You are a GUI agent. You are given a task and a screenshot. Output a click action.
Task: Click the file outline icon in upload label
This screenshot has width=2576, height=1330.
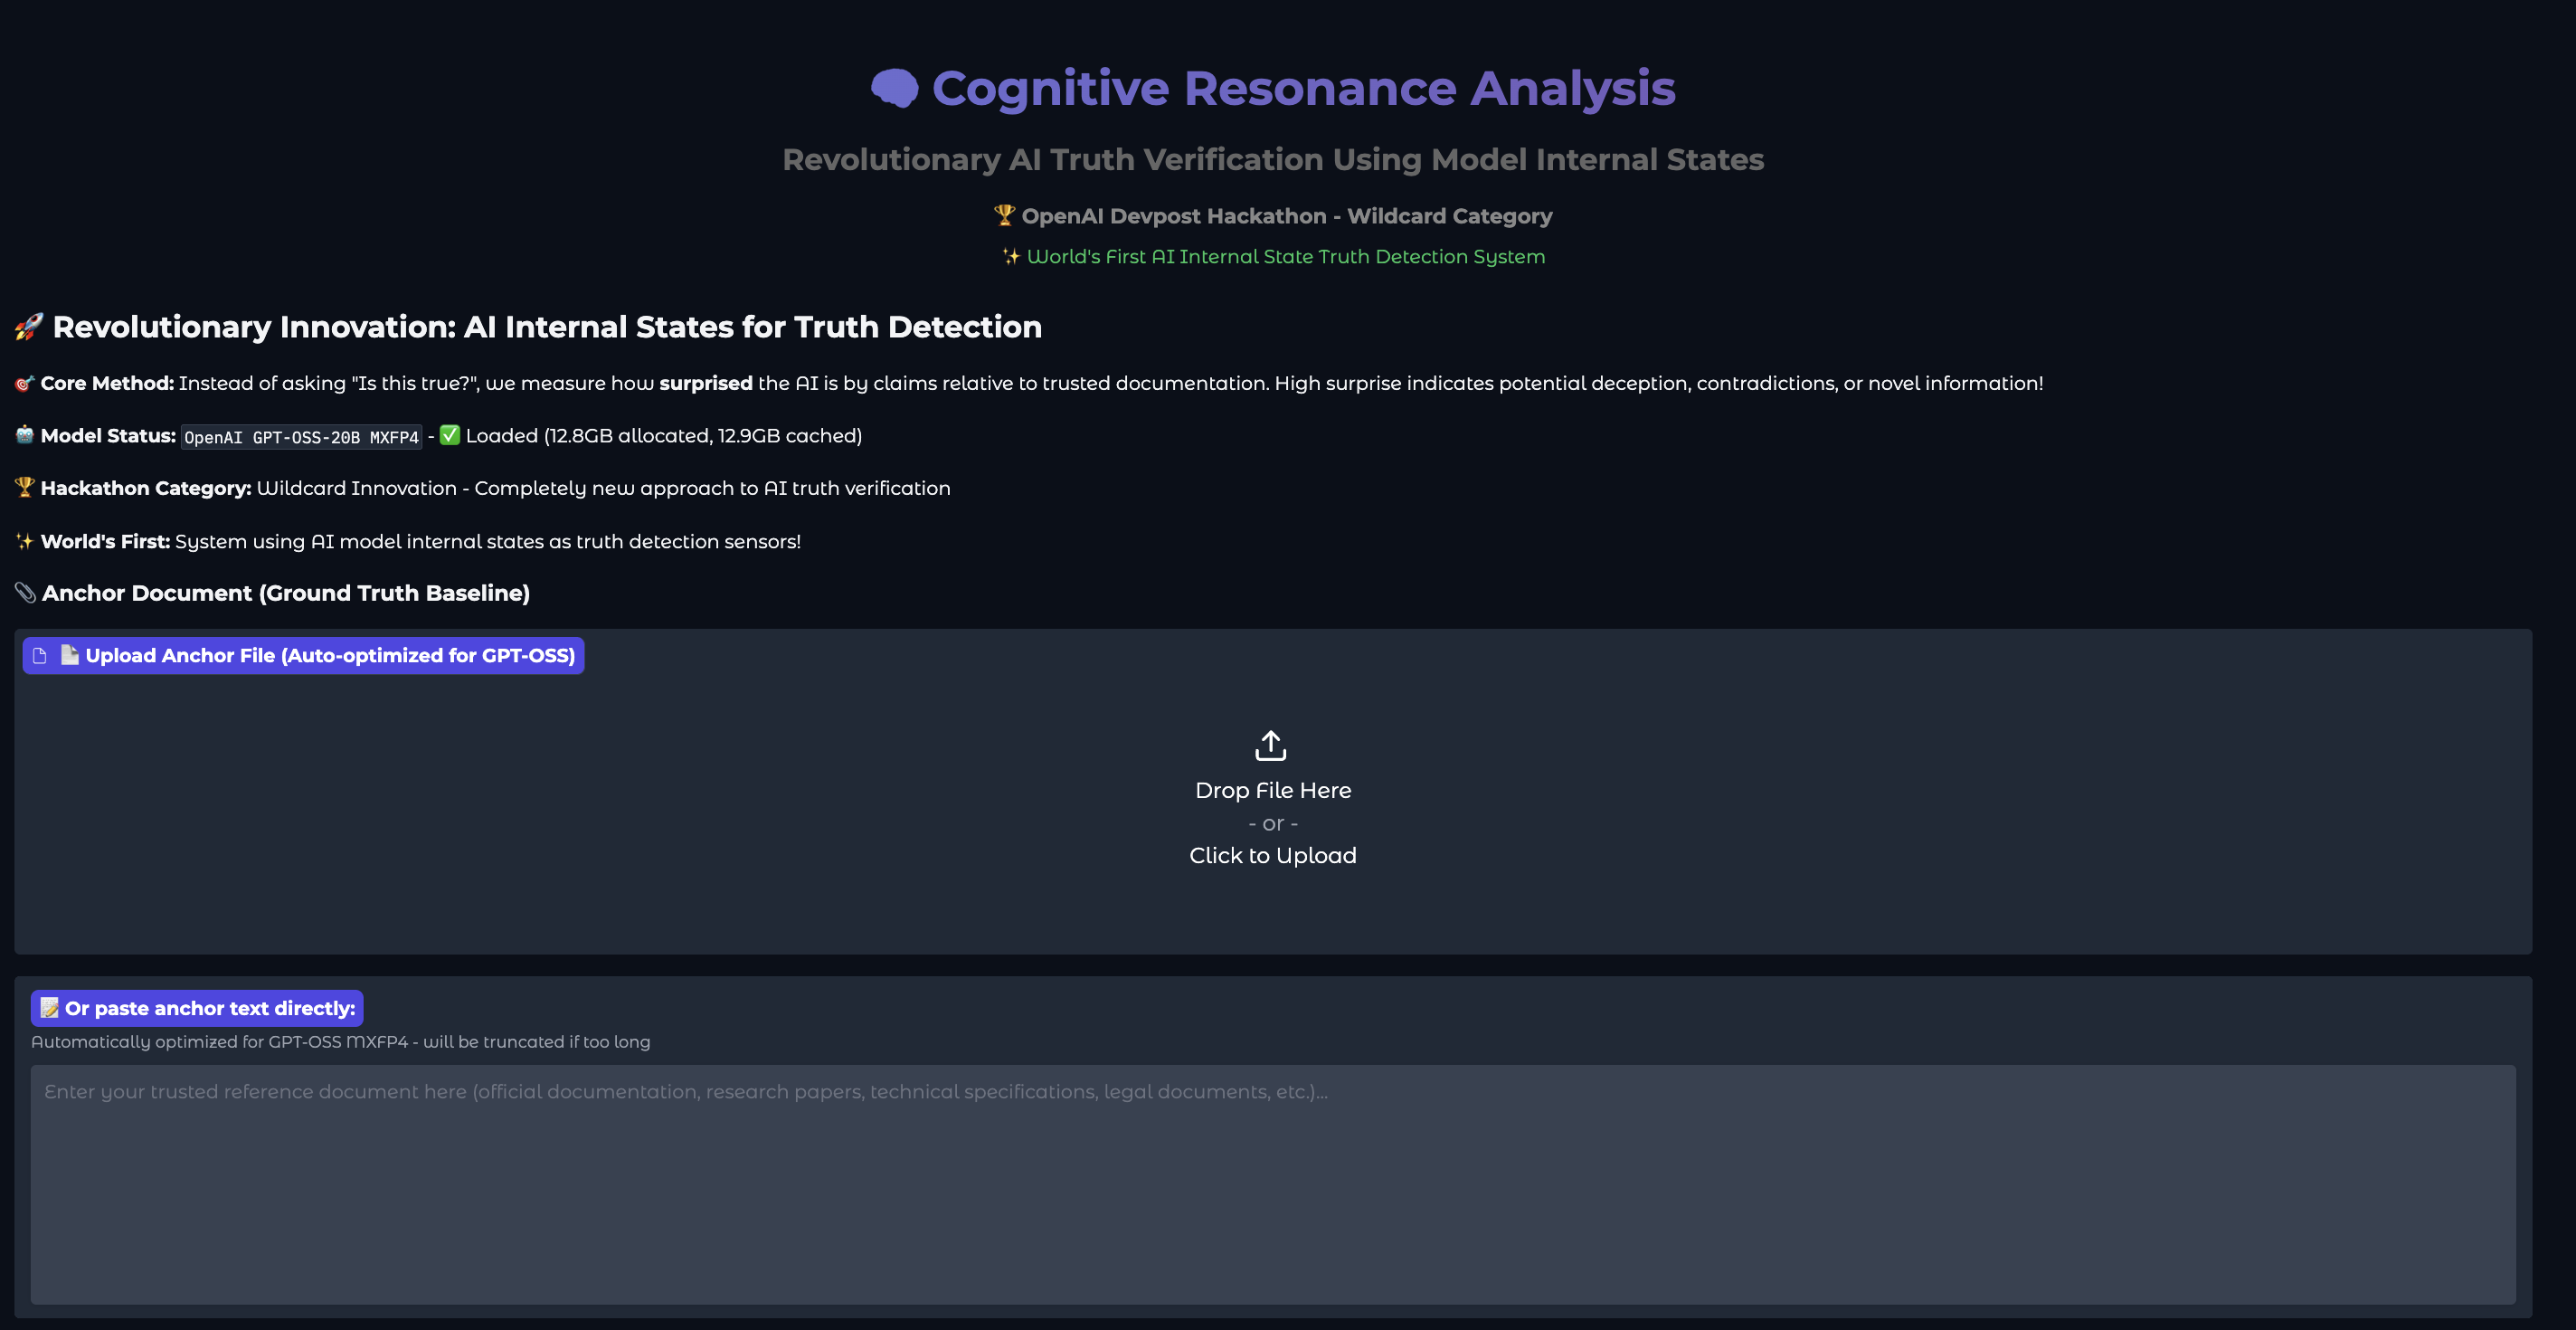[x=40, y=656]
